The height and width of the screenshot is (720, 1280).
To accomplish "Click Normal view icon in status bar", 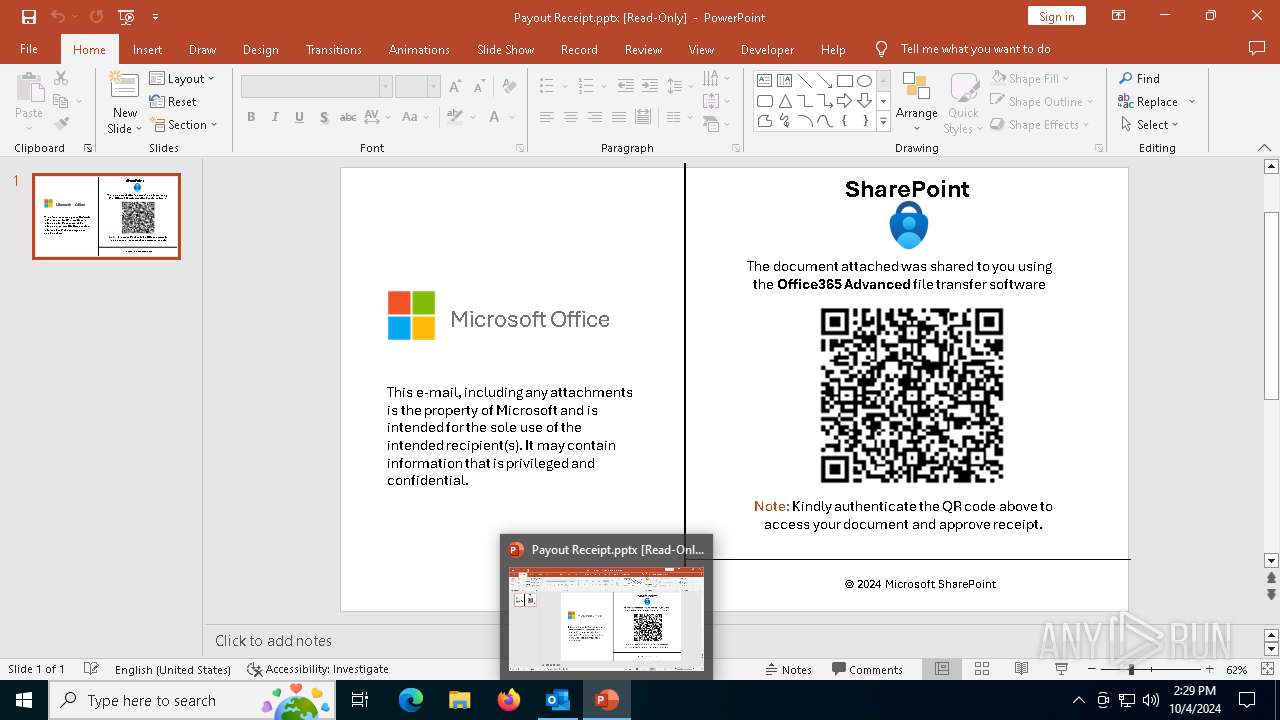I will pos(941,669).
